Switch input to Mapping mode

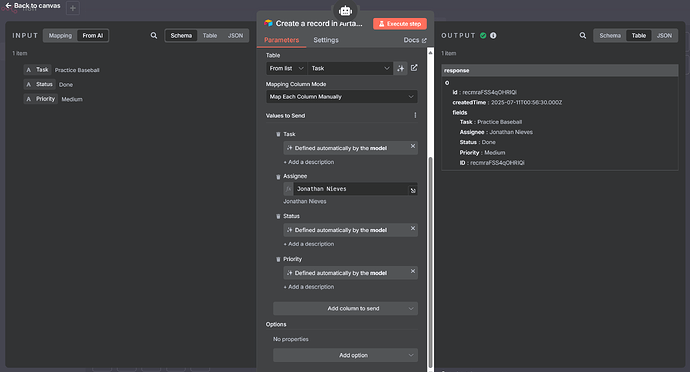[60, 36]
